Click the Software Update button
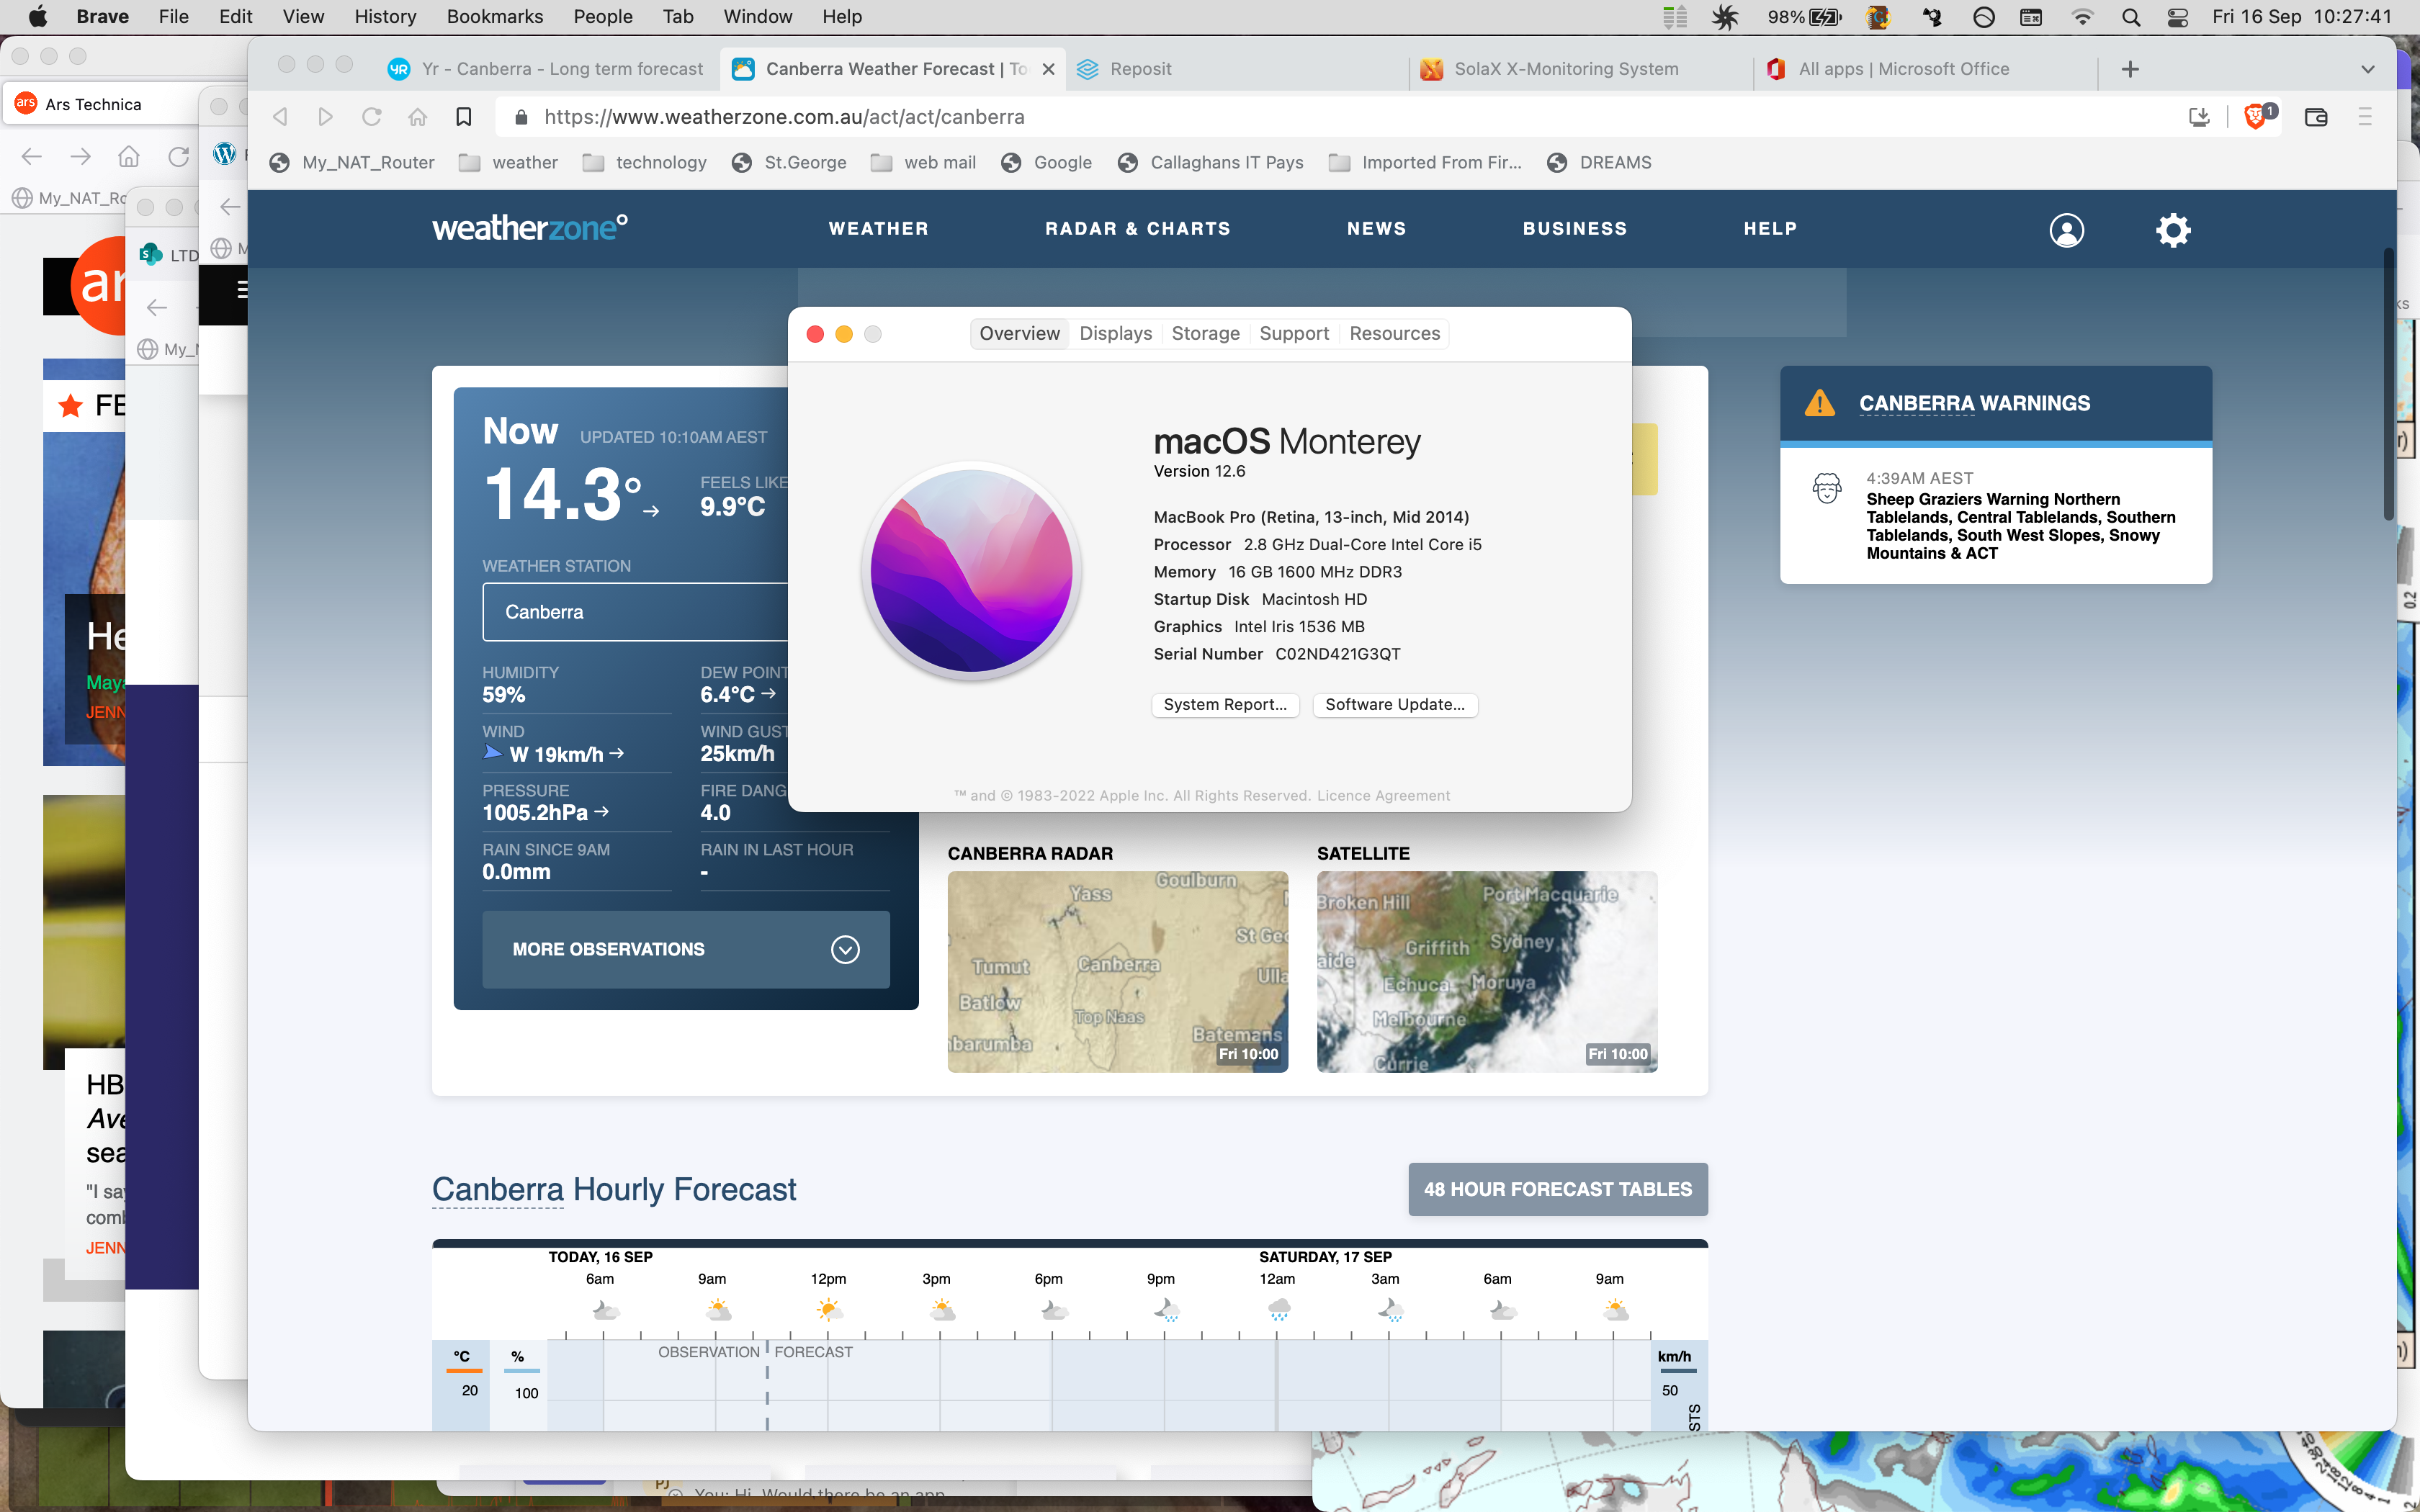This screenshot has height=1512, width=2420. (1395, 704)
